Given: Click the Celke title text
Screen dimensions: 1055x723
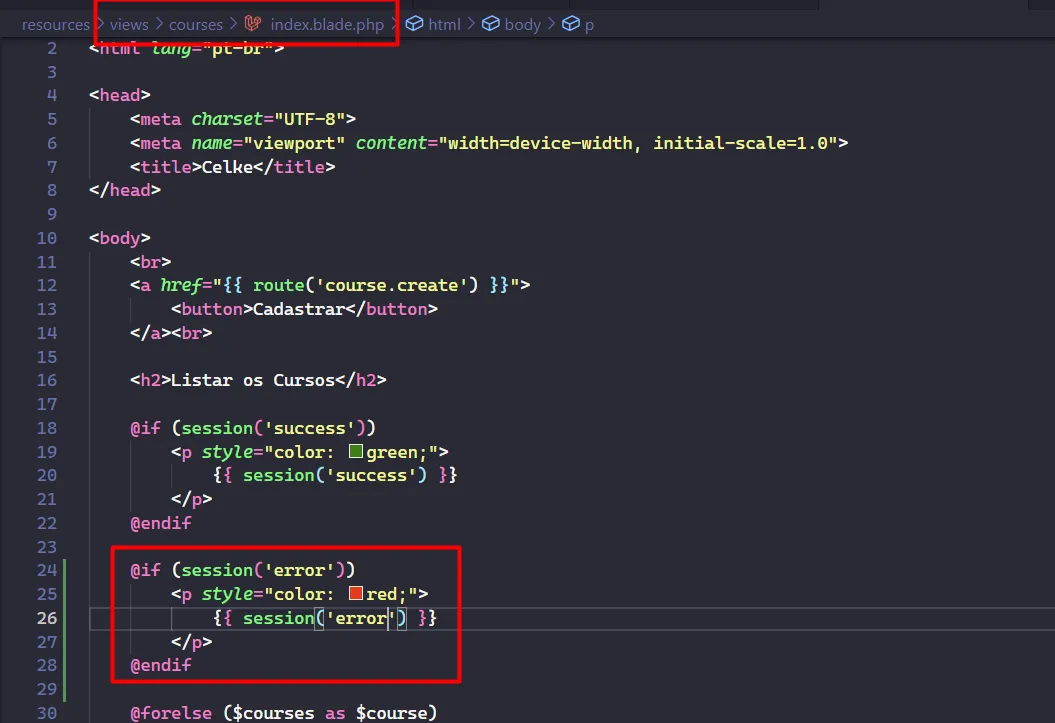Looking at the screenshot, I should (x=227, y=167).
